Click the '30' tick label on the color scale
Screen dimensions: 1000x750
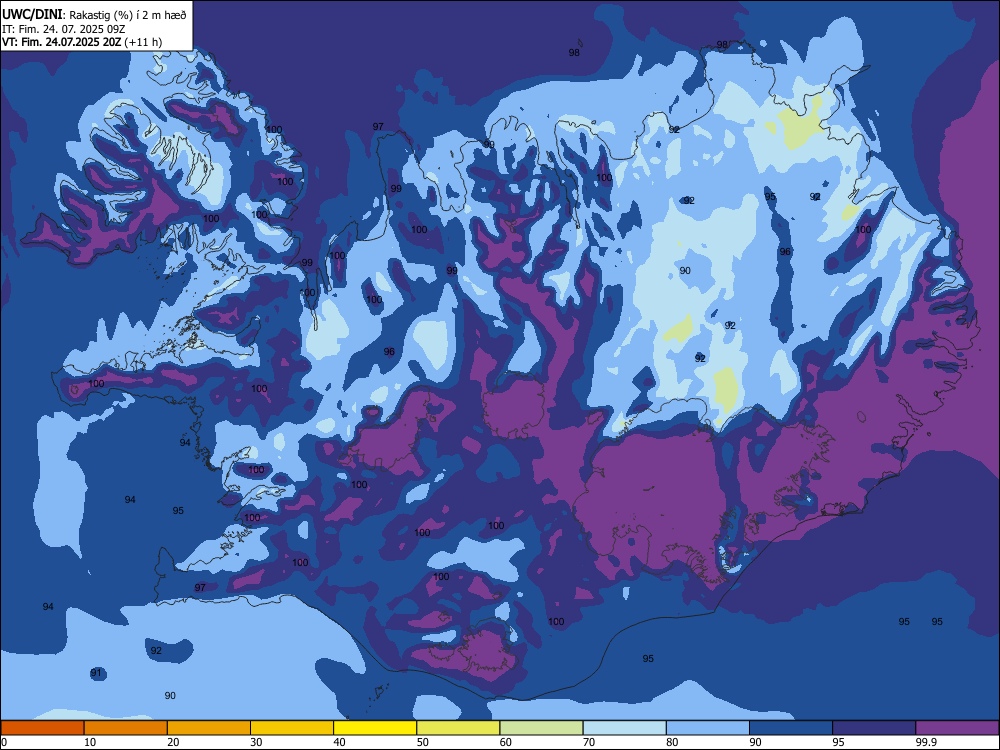tap(256, 742)
